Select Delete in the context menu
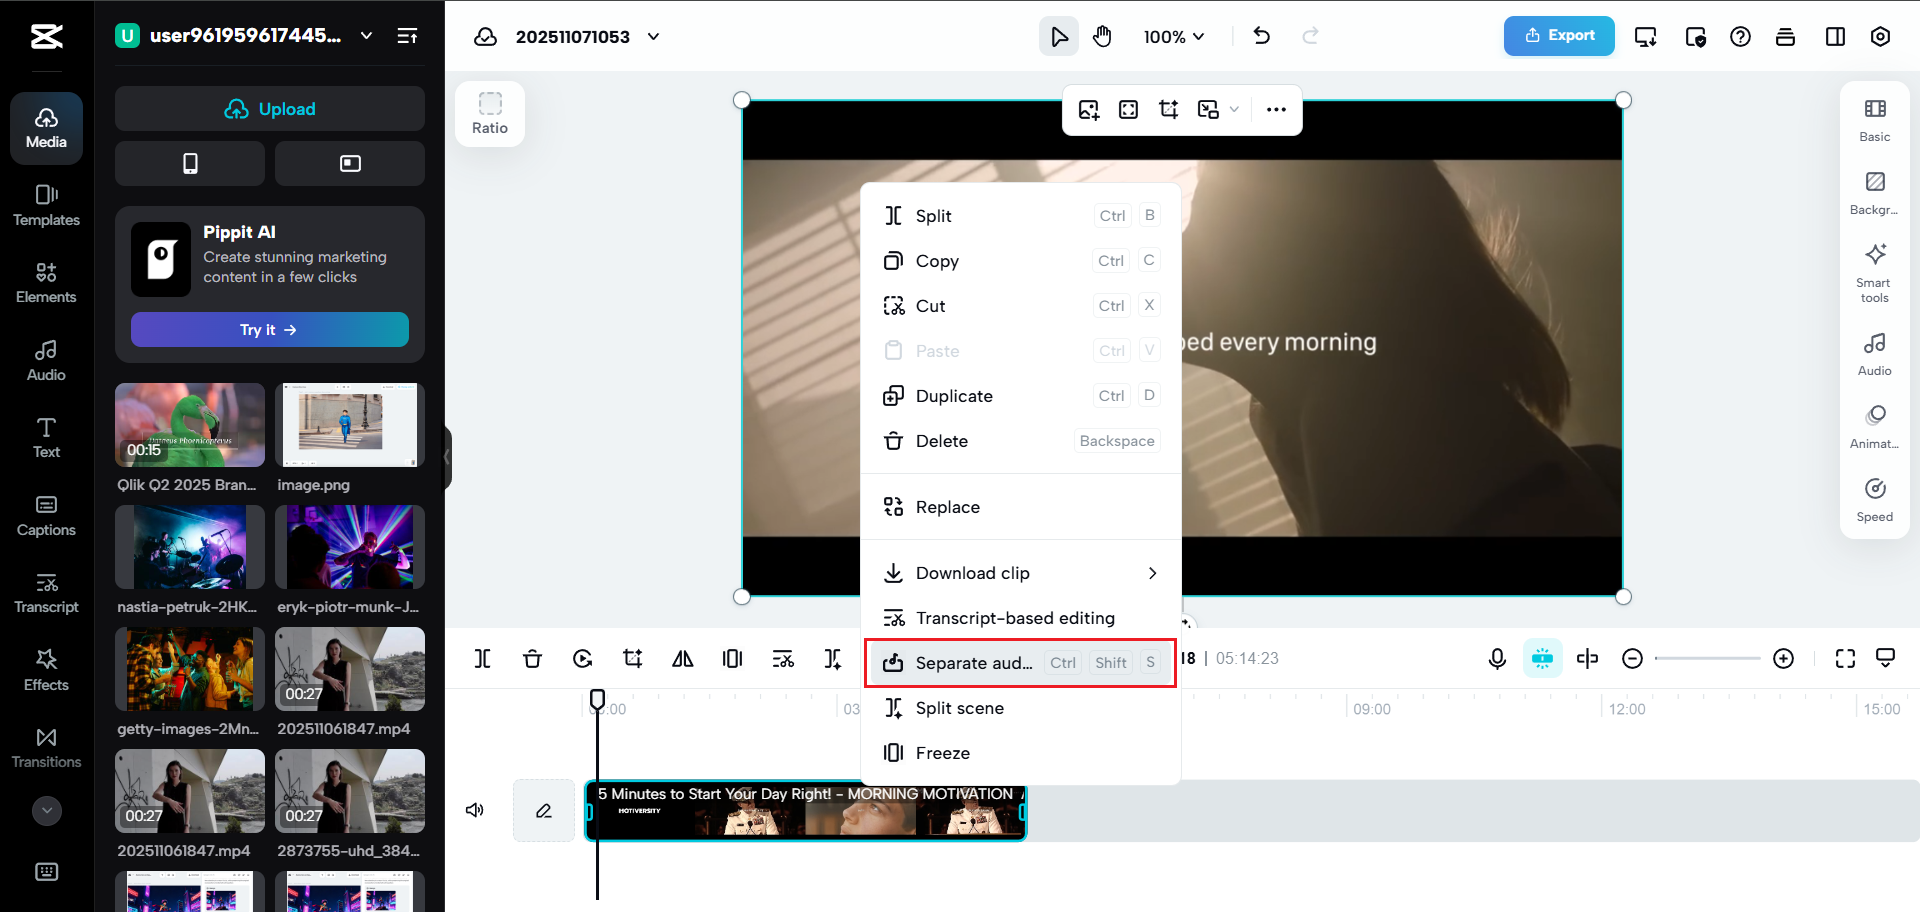 (1021, 441)
